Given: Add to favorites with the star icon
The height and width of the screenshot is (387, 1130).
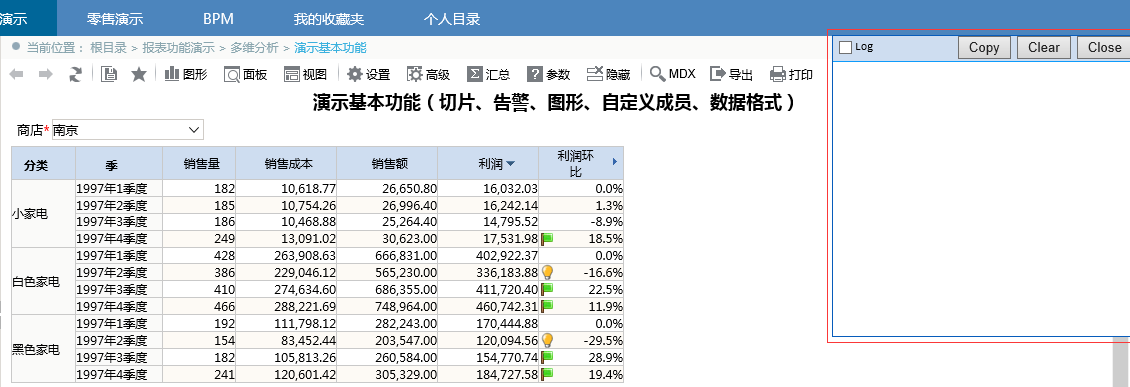Looking at the screenshot, I should click(x=138, y=74).
